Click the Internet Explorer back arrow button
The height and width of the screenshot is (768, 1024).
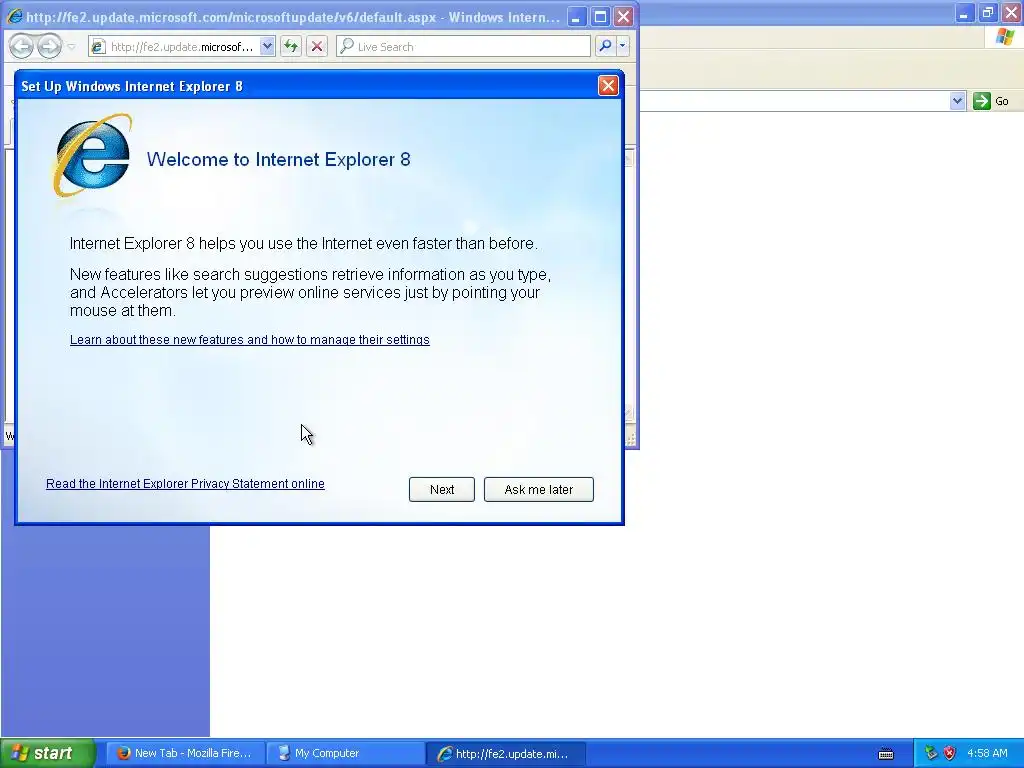pos(22,46)
